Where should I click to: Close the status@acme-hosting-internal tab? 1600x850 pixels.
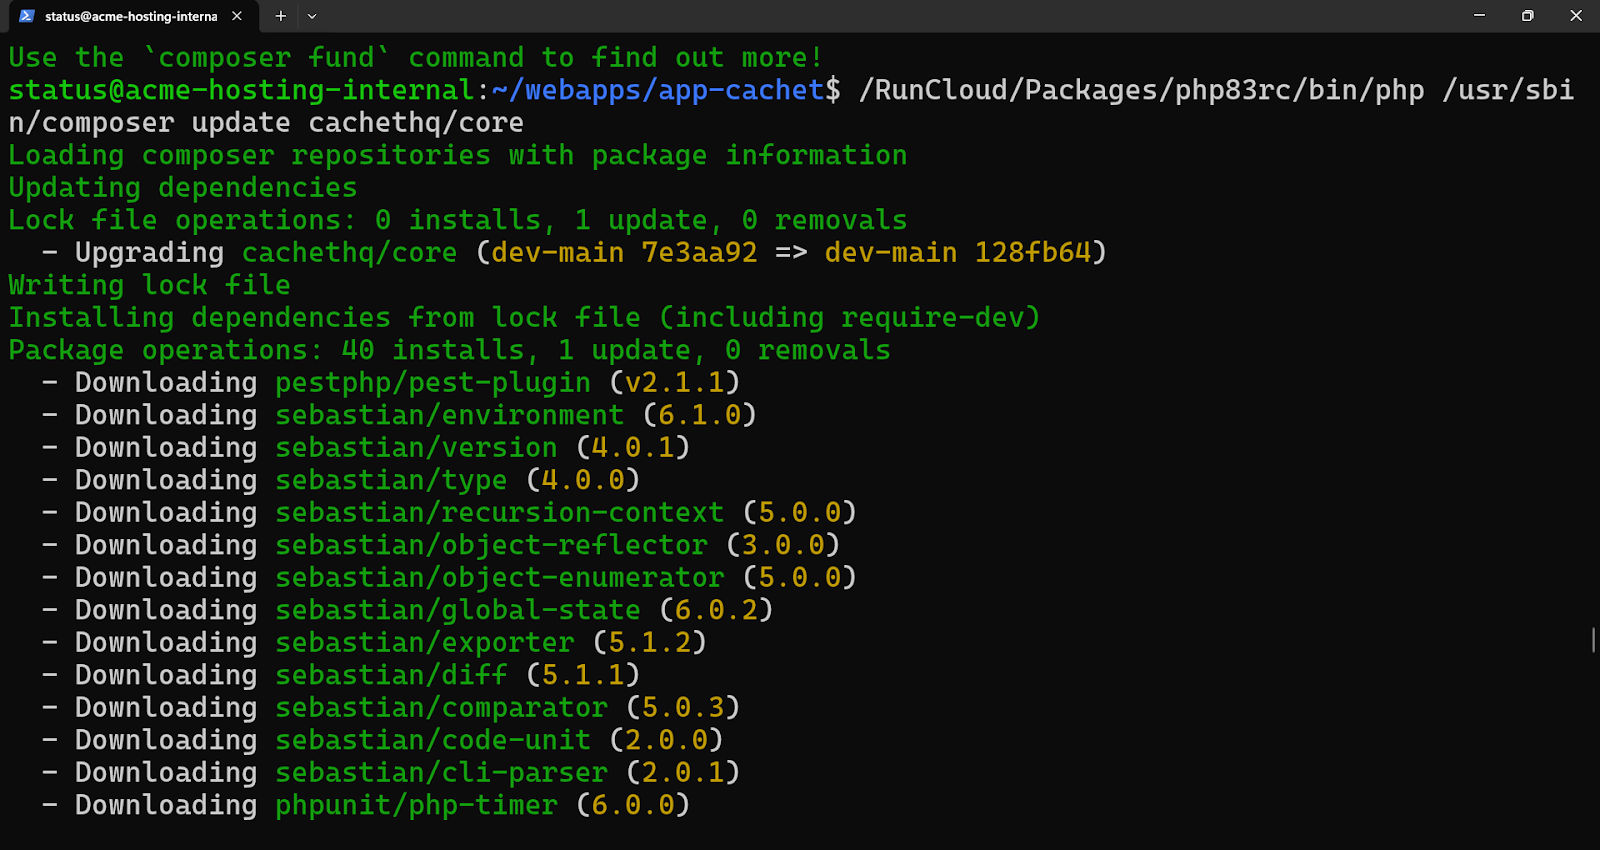(x=237, y=16)
